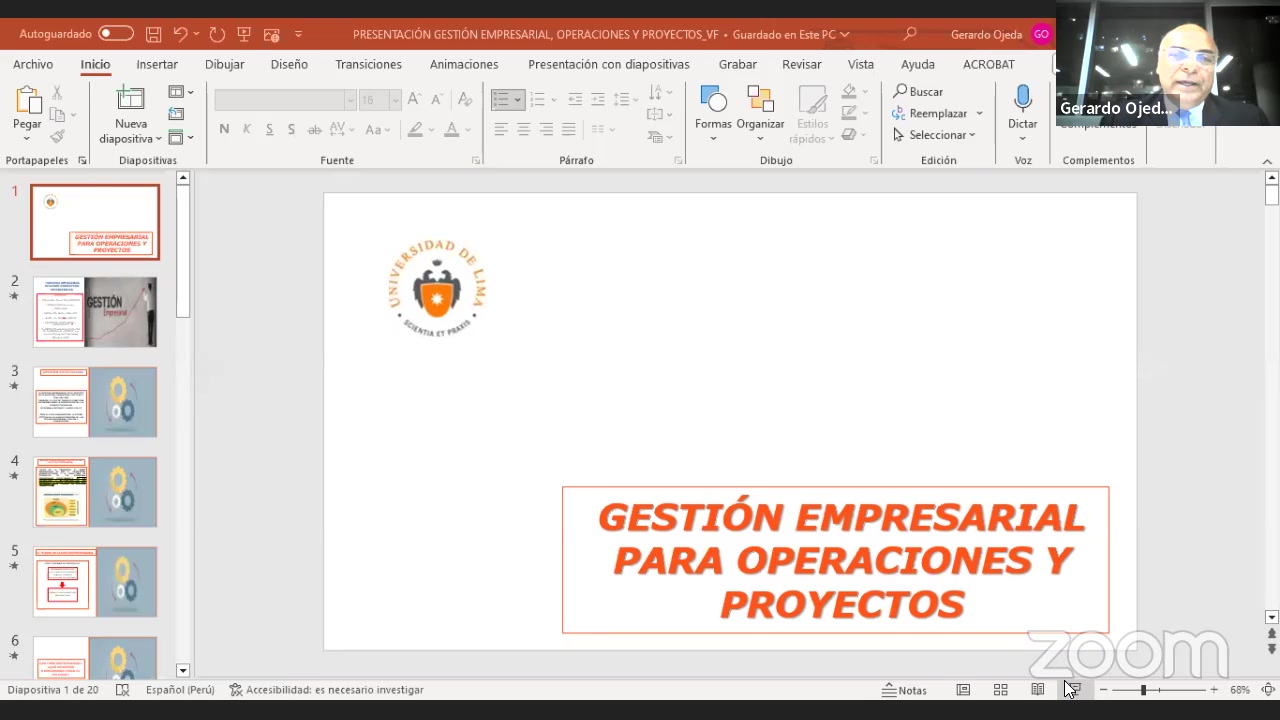This screenshot has width=1280, height=720.
Task: Open the change case Aa dropdown
Action: tap(378, 129)
